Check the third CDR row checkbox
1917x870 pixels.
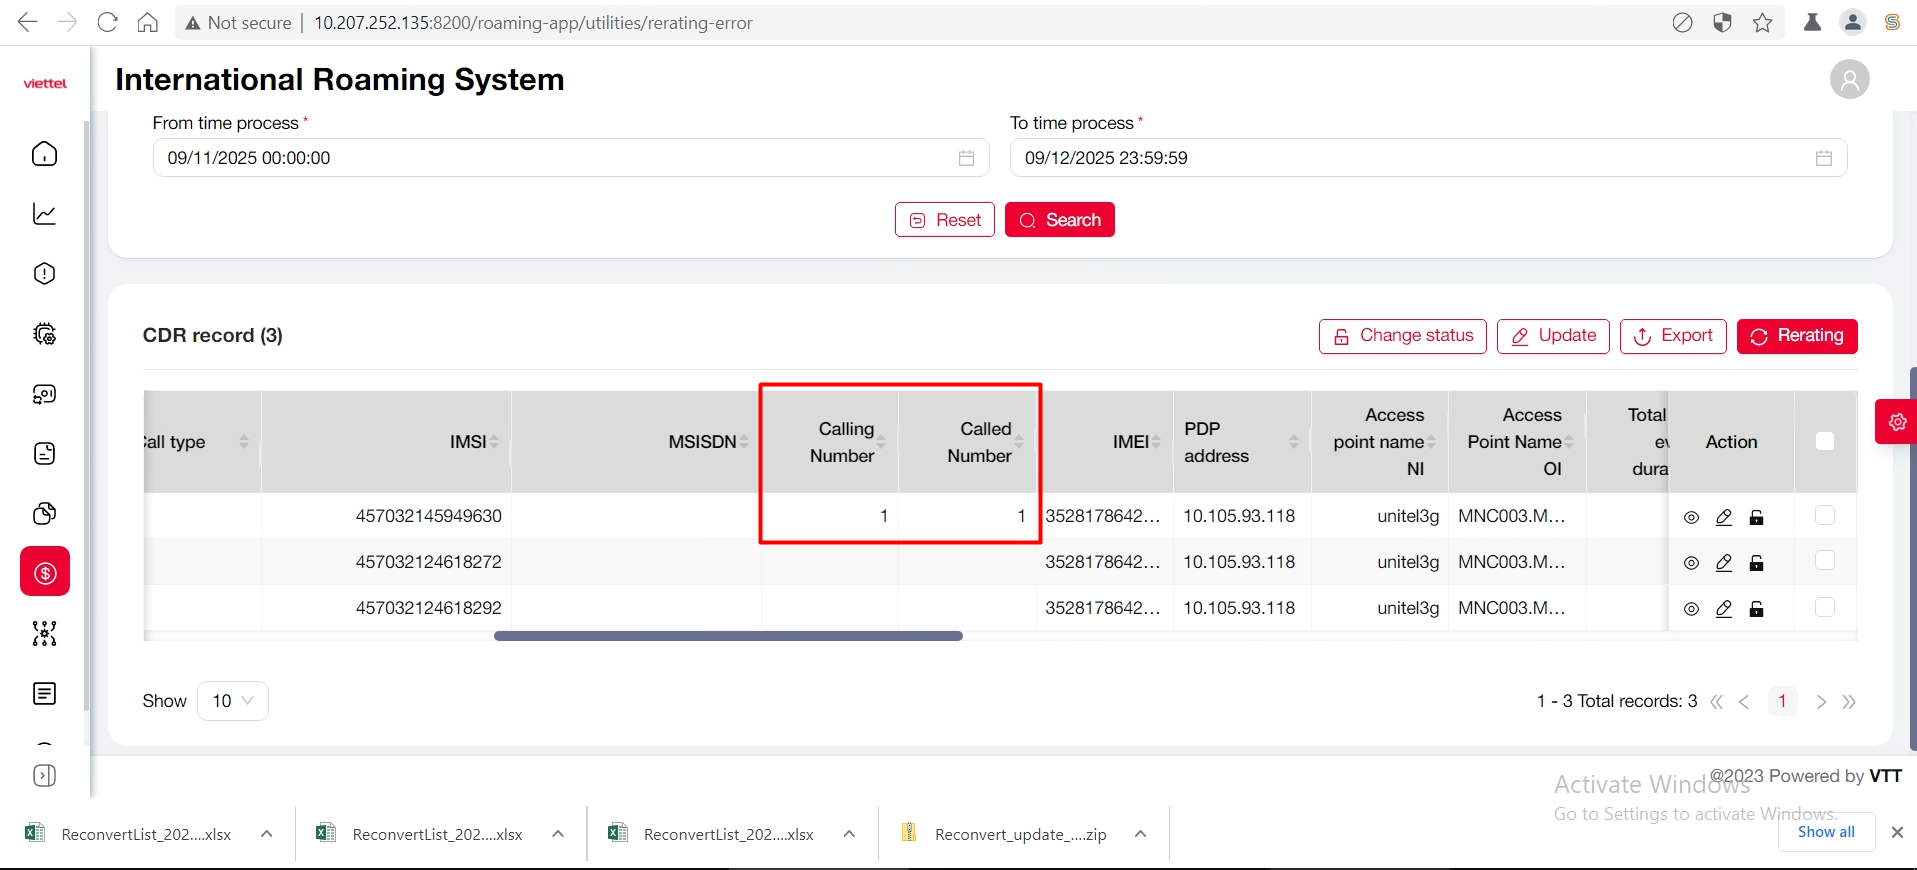click(1824, 607)
